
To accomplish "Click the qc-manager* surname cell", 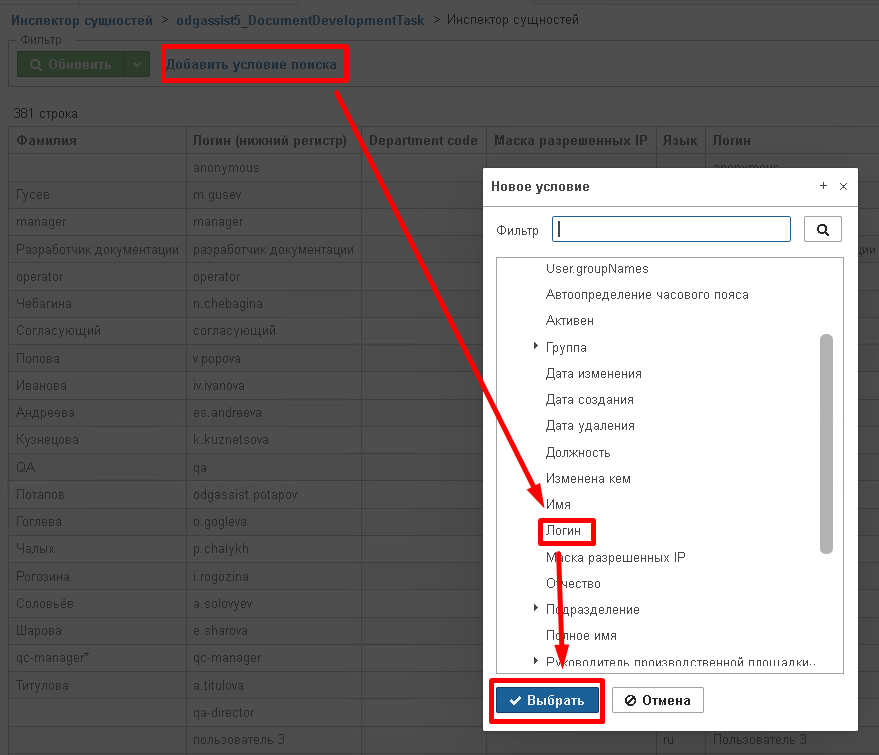I will click(97, 657).
